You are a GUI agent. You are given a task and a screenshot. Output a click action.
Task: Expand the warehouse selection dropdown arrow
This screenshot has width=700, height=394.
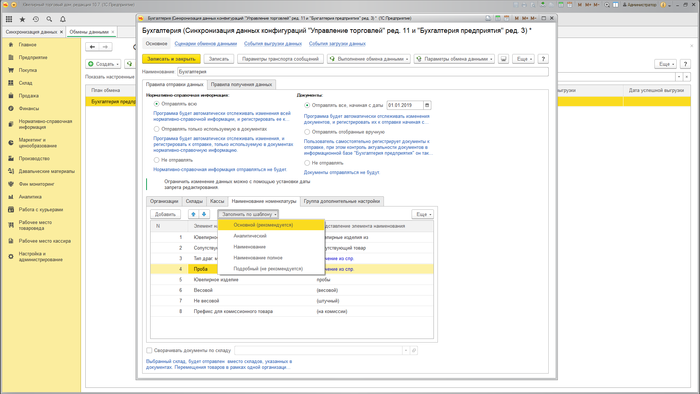[x=406, y=350]
